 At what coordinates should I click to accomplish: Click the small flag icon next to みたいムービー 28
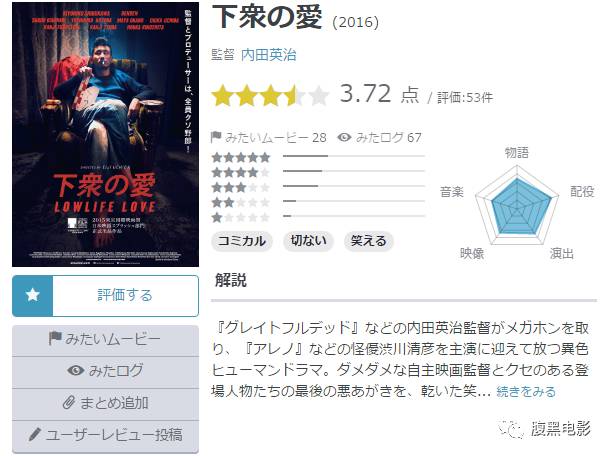[x=216, y=137]
